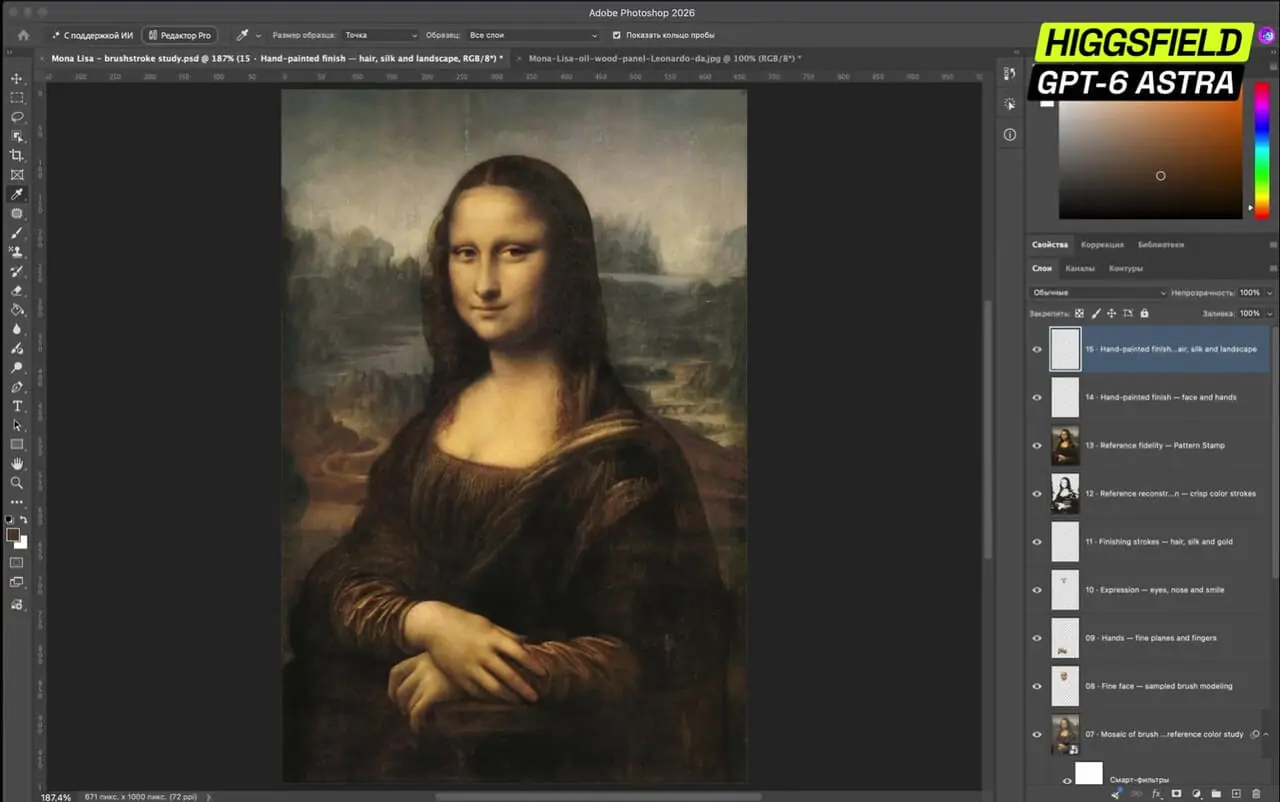The height and width of the screenshot is (802, 1280).
Task: Select the Rectangular Marquee tool
Action: tap(17, 98)
